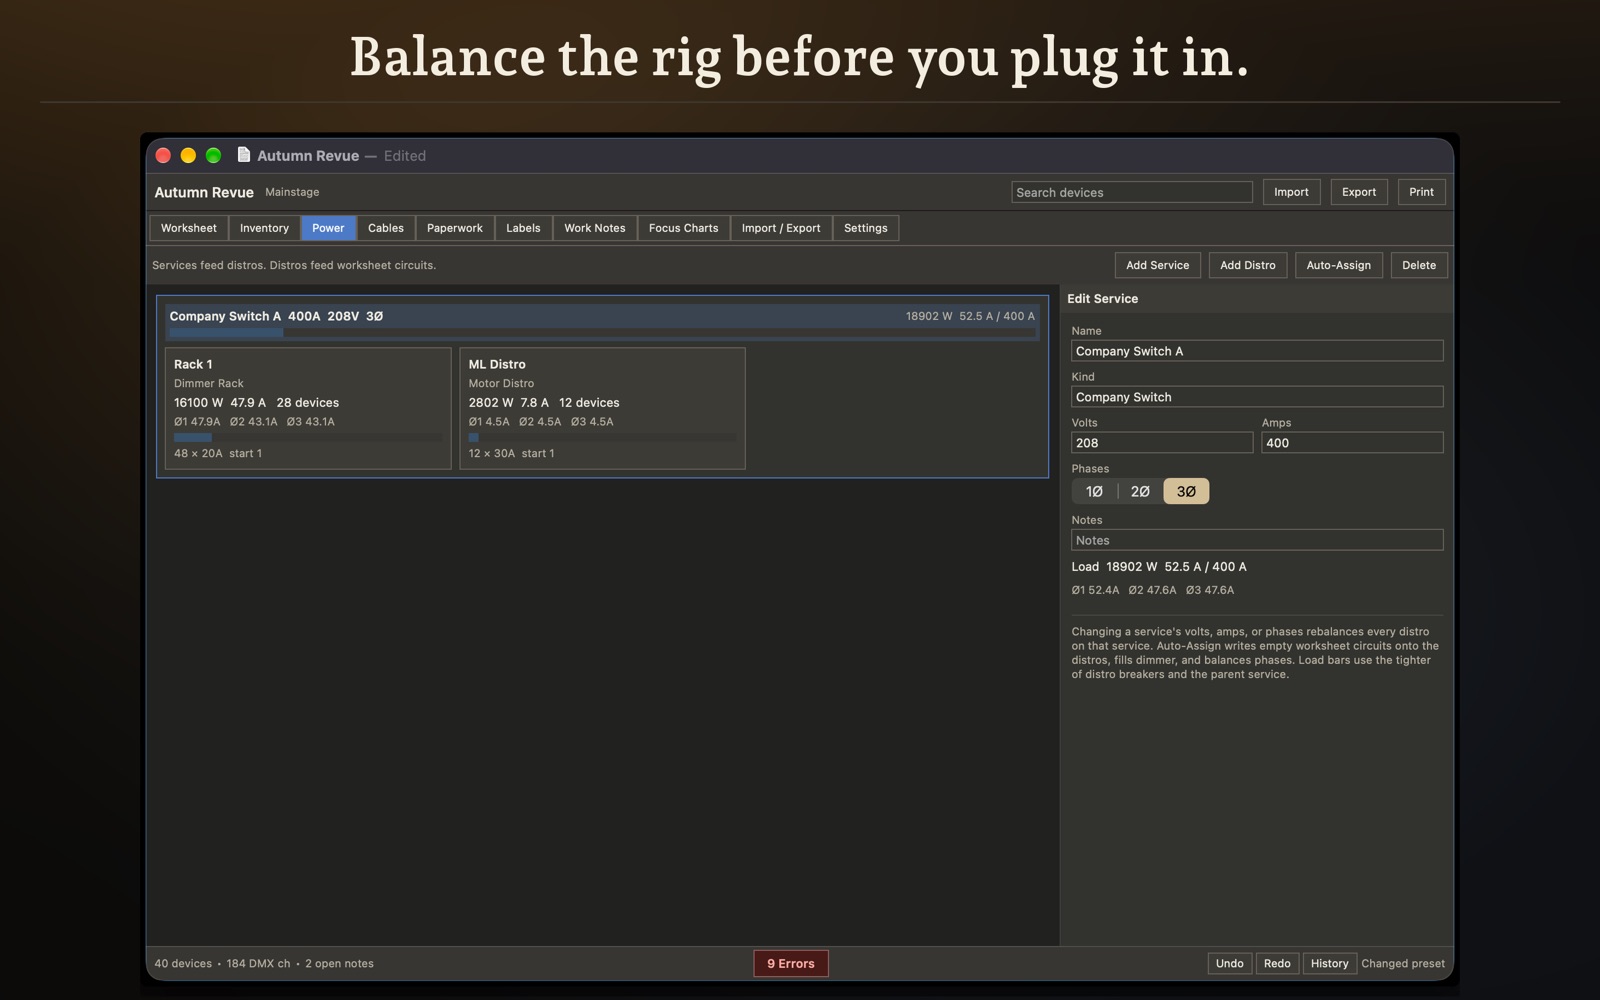Select the ML Distro card

(602, 408)
